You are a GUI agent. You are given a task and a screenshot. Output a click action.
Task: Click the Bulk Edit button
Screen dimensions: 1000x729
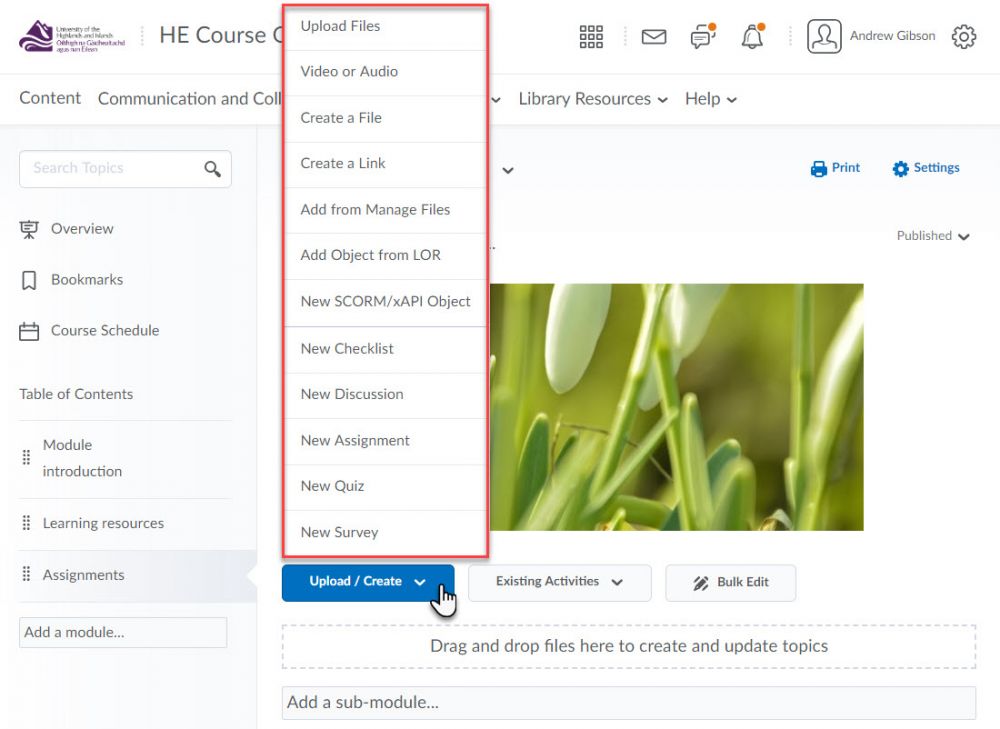[x=730, y=582]
